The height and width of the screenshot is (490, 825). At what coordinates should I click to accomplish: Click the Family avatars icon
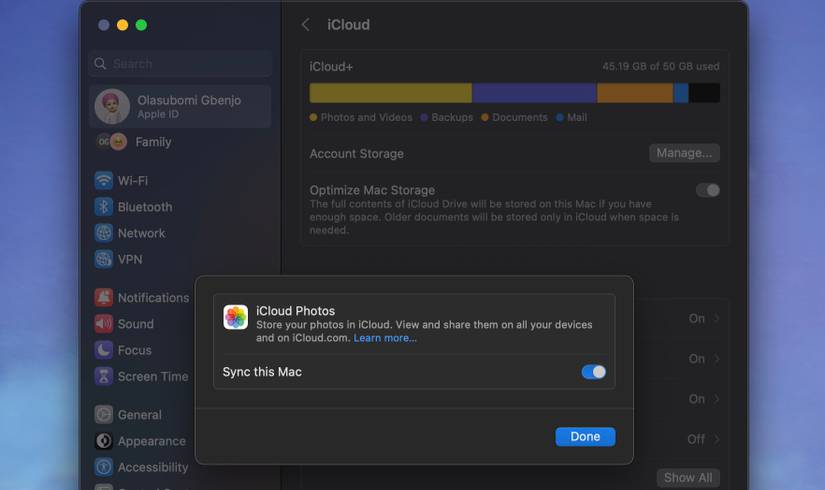[112, 142]
